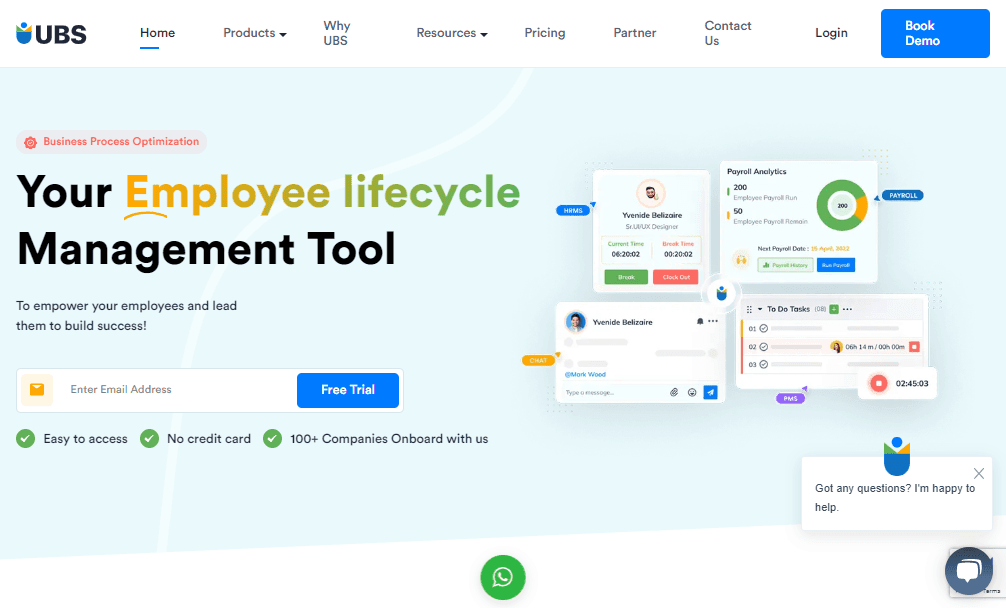
Task: Click the Book Demo button
Action: click(935, 33)
